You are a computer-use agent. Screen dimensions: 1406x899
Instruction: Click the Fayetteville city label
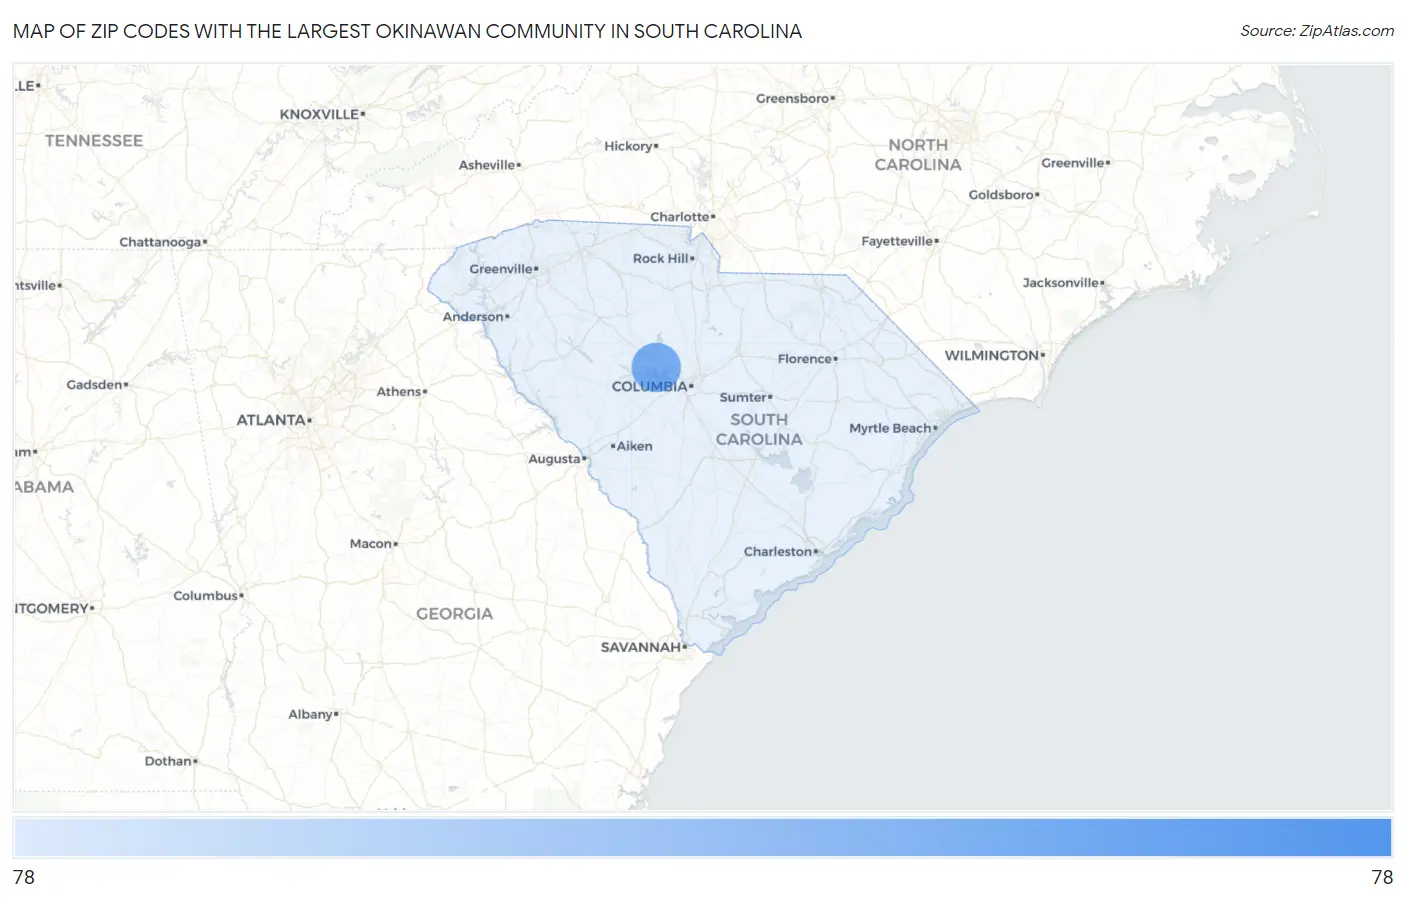pos(897,241)
